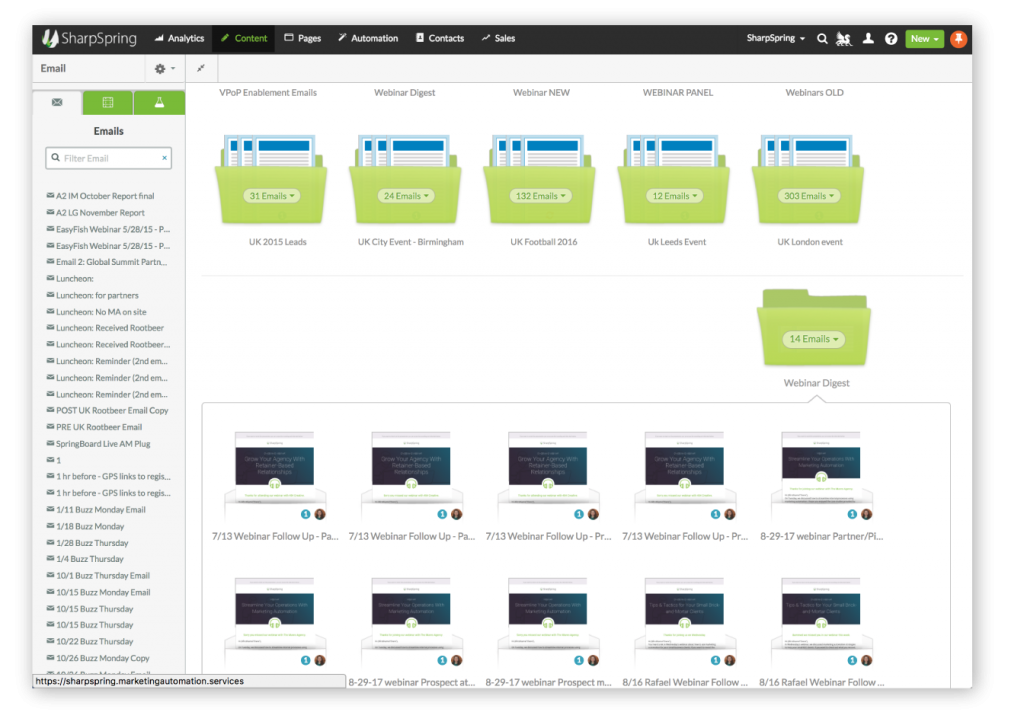
Task: Clear the Filter Email field with x
Action: 165,158
